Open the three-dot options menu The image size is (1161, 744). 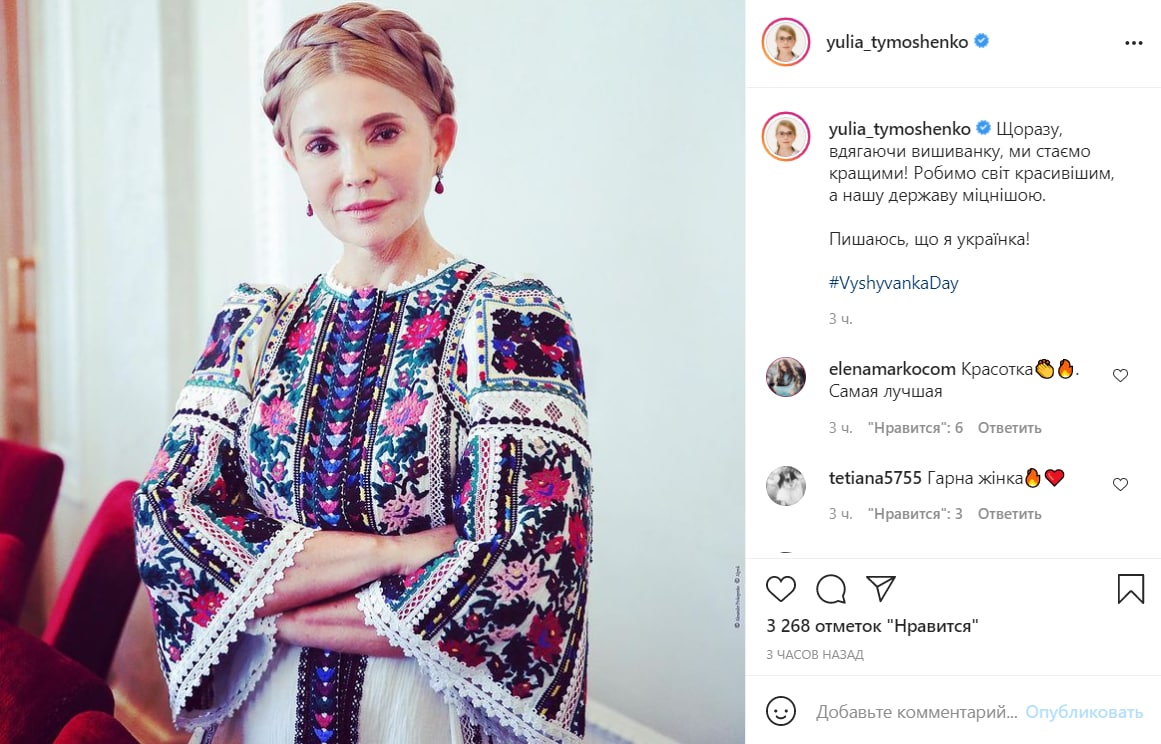click(x=1133, y=43)
